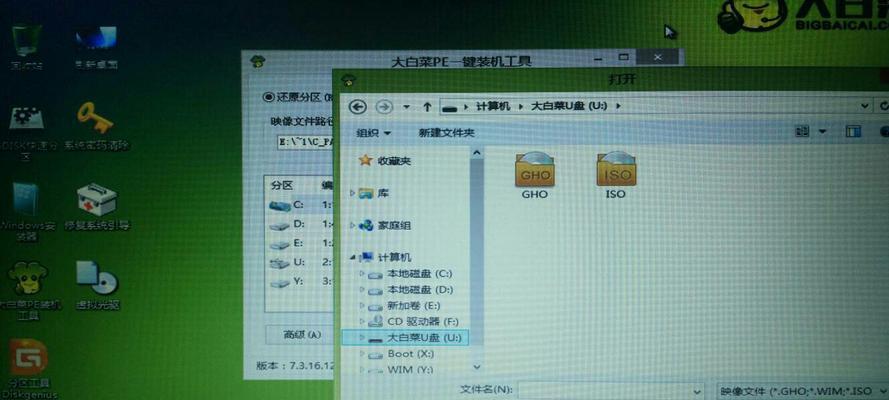The width and height of the screenshot is (889, 400).
Task: Open the Dabaicai PE install tool desktop icon
Action: click(27, 283)
